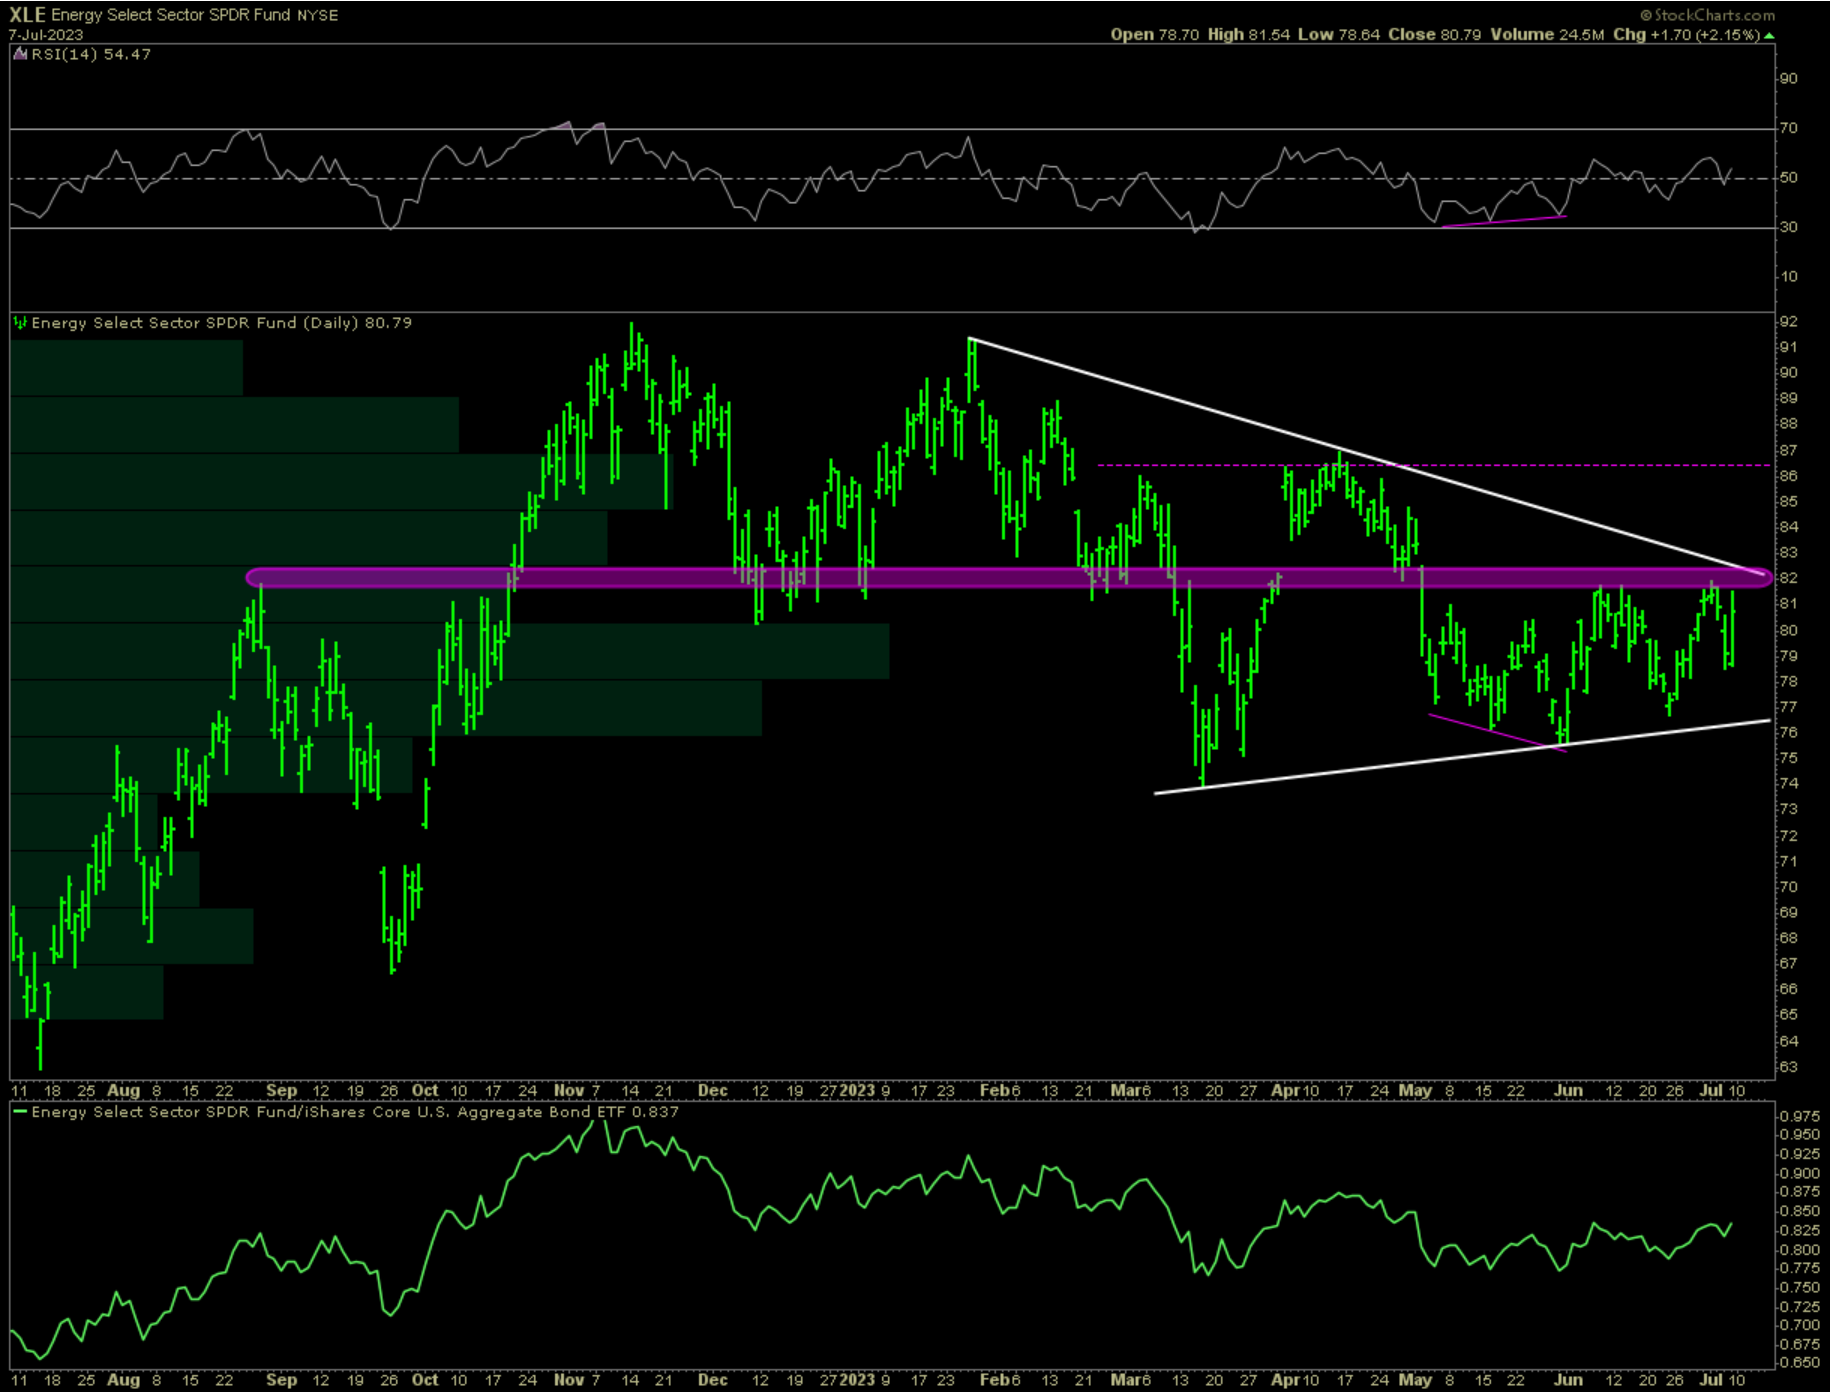Click the 70 overbought label on the RSI axis
Screen dimensions: 1830x1392
pyautogui.click(x=1788, y=128)
